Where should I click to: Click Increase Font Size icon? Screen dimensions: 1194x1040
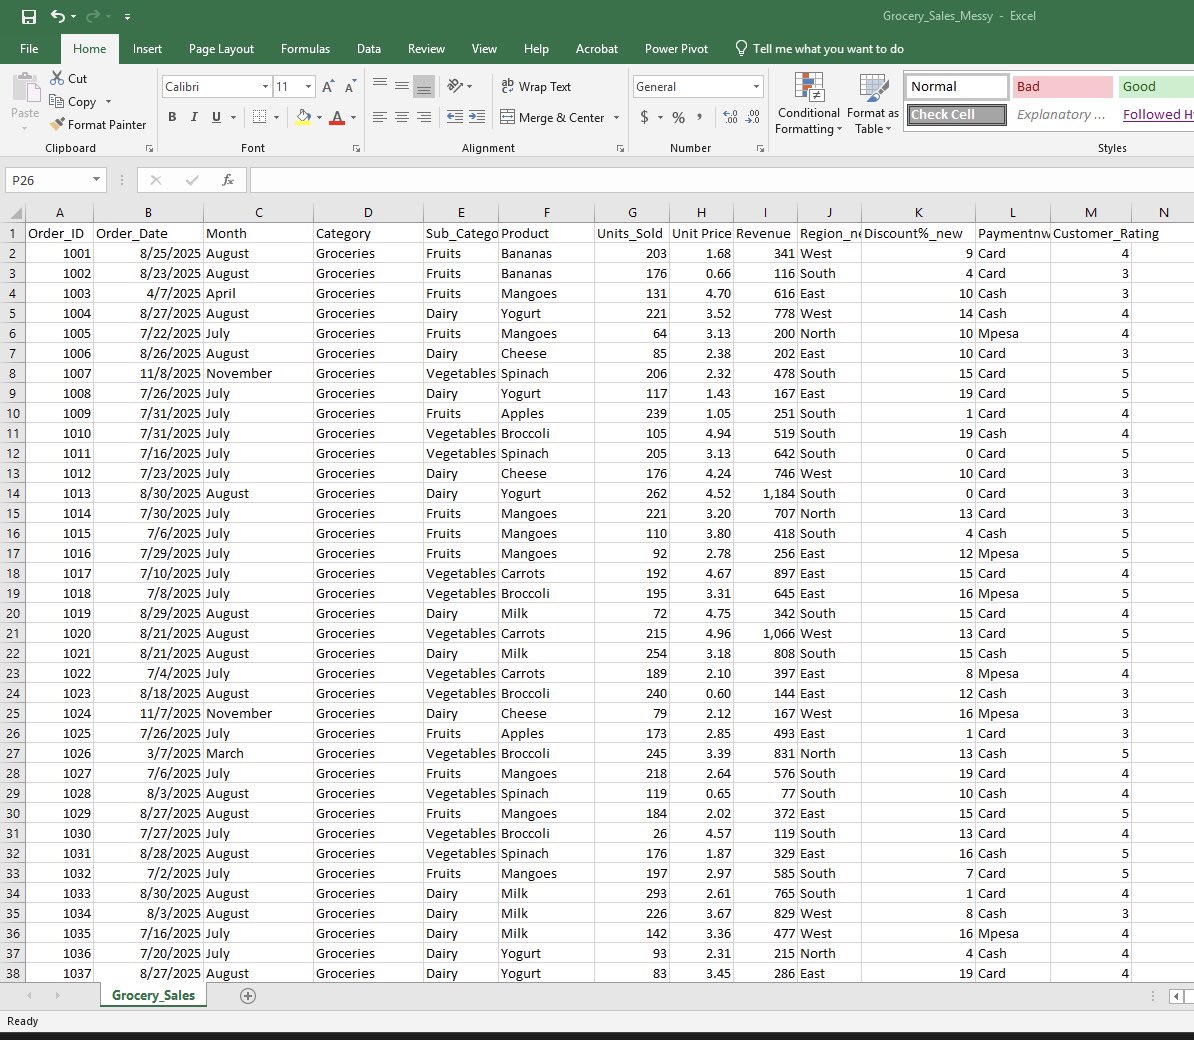click(x=328, y=87)
